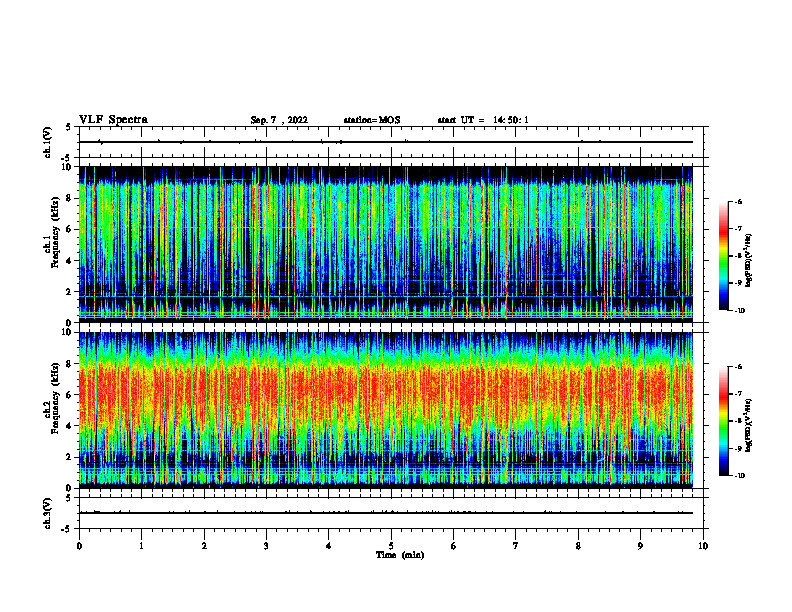Click the 'VLF Spectra' title text
The width and height of the screenshot is (792, 612).
tap(113, 120)
